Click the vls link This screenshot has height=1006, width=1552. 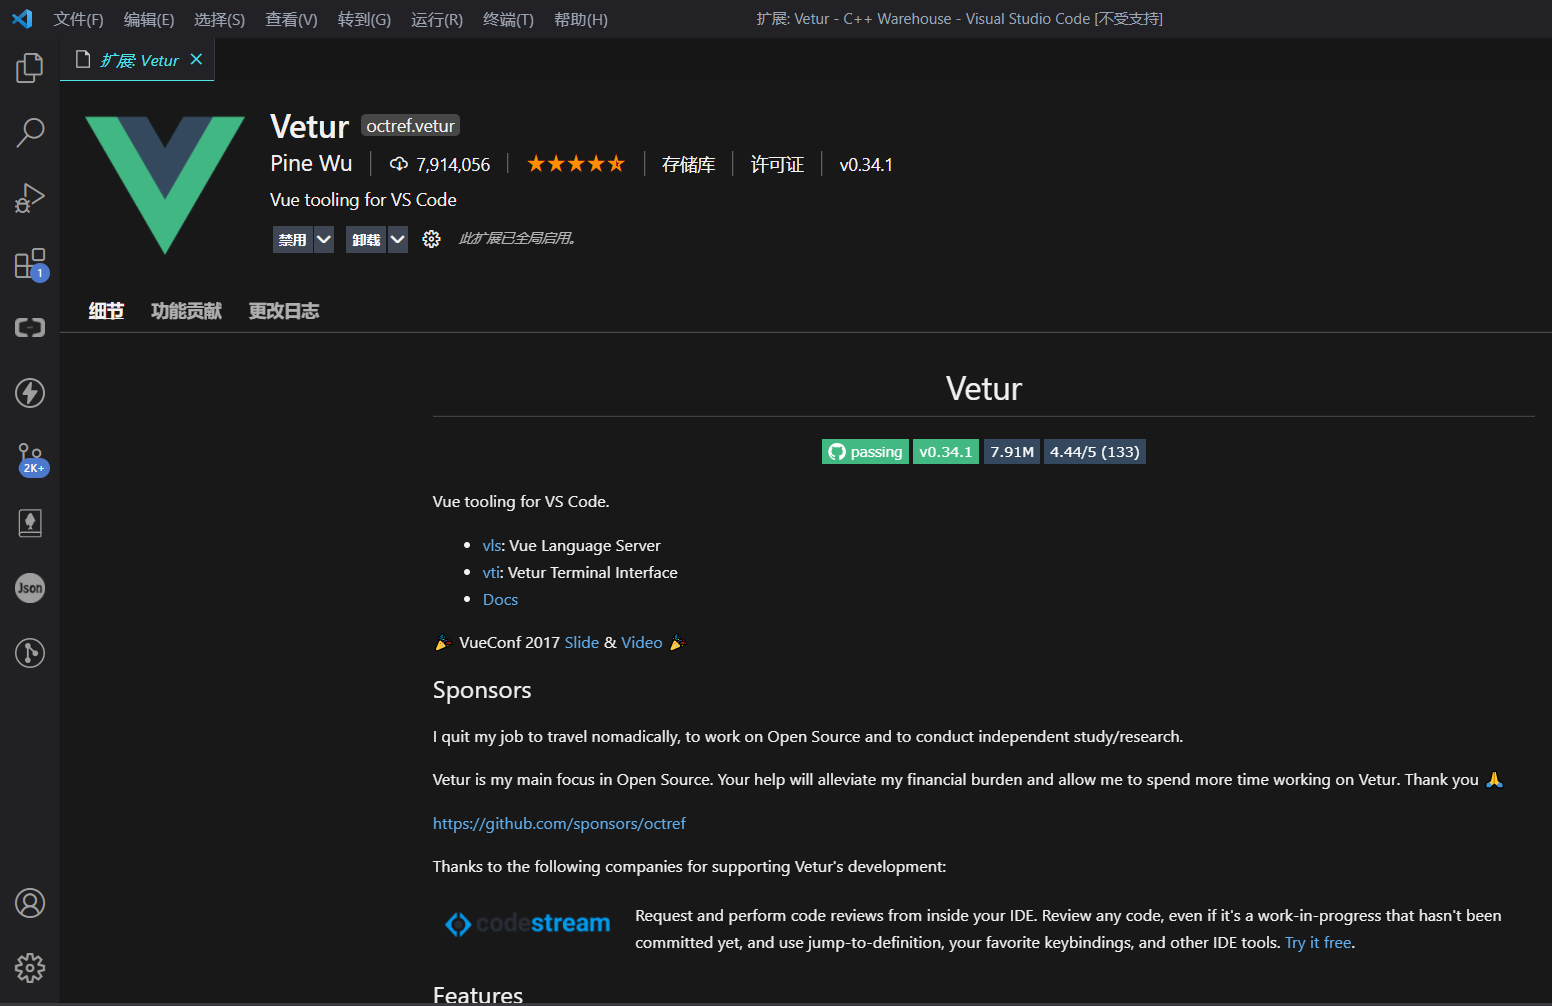(x=491, y=545)
